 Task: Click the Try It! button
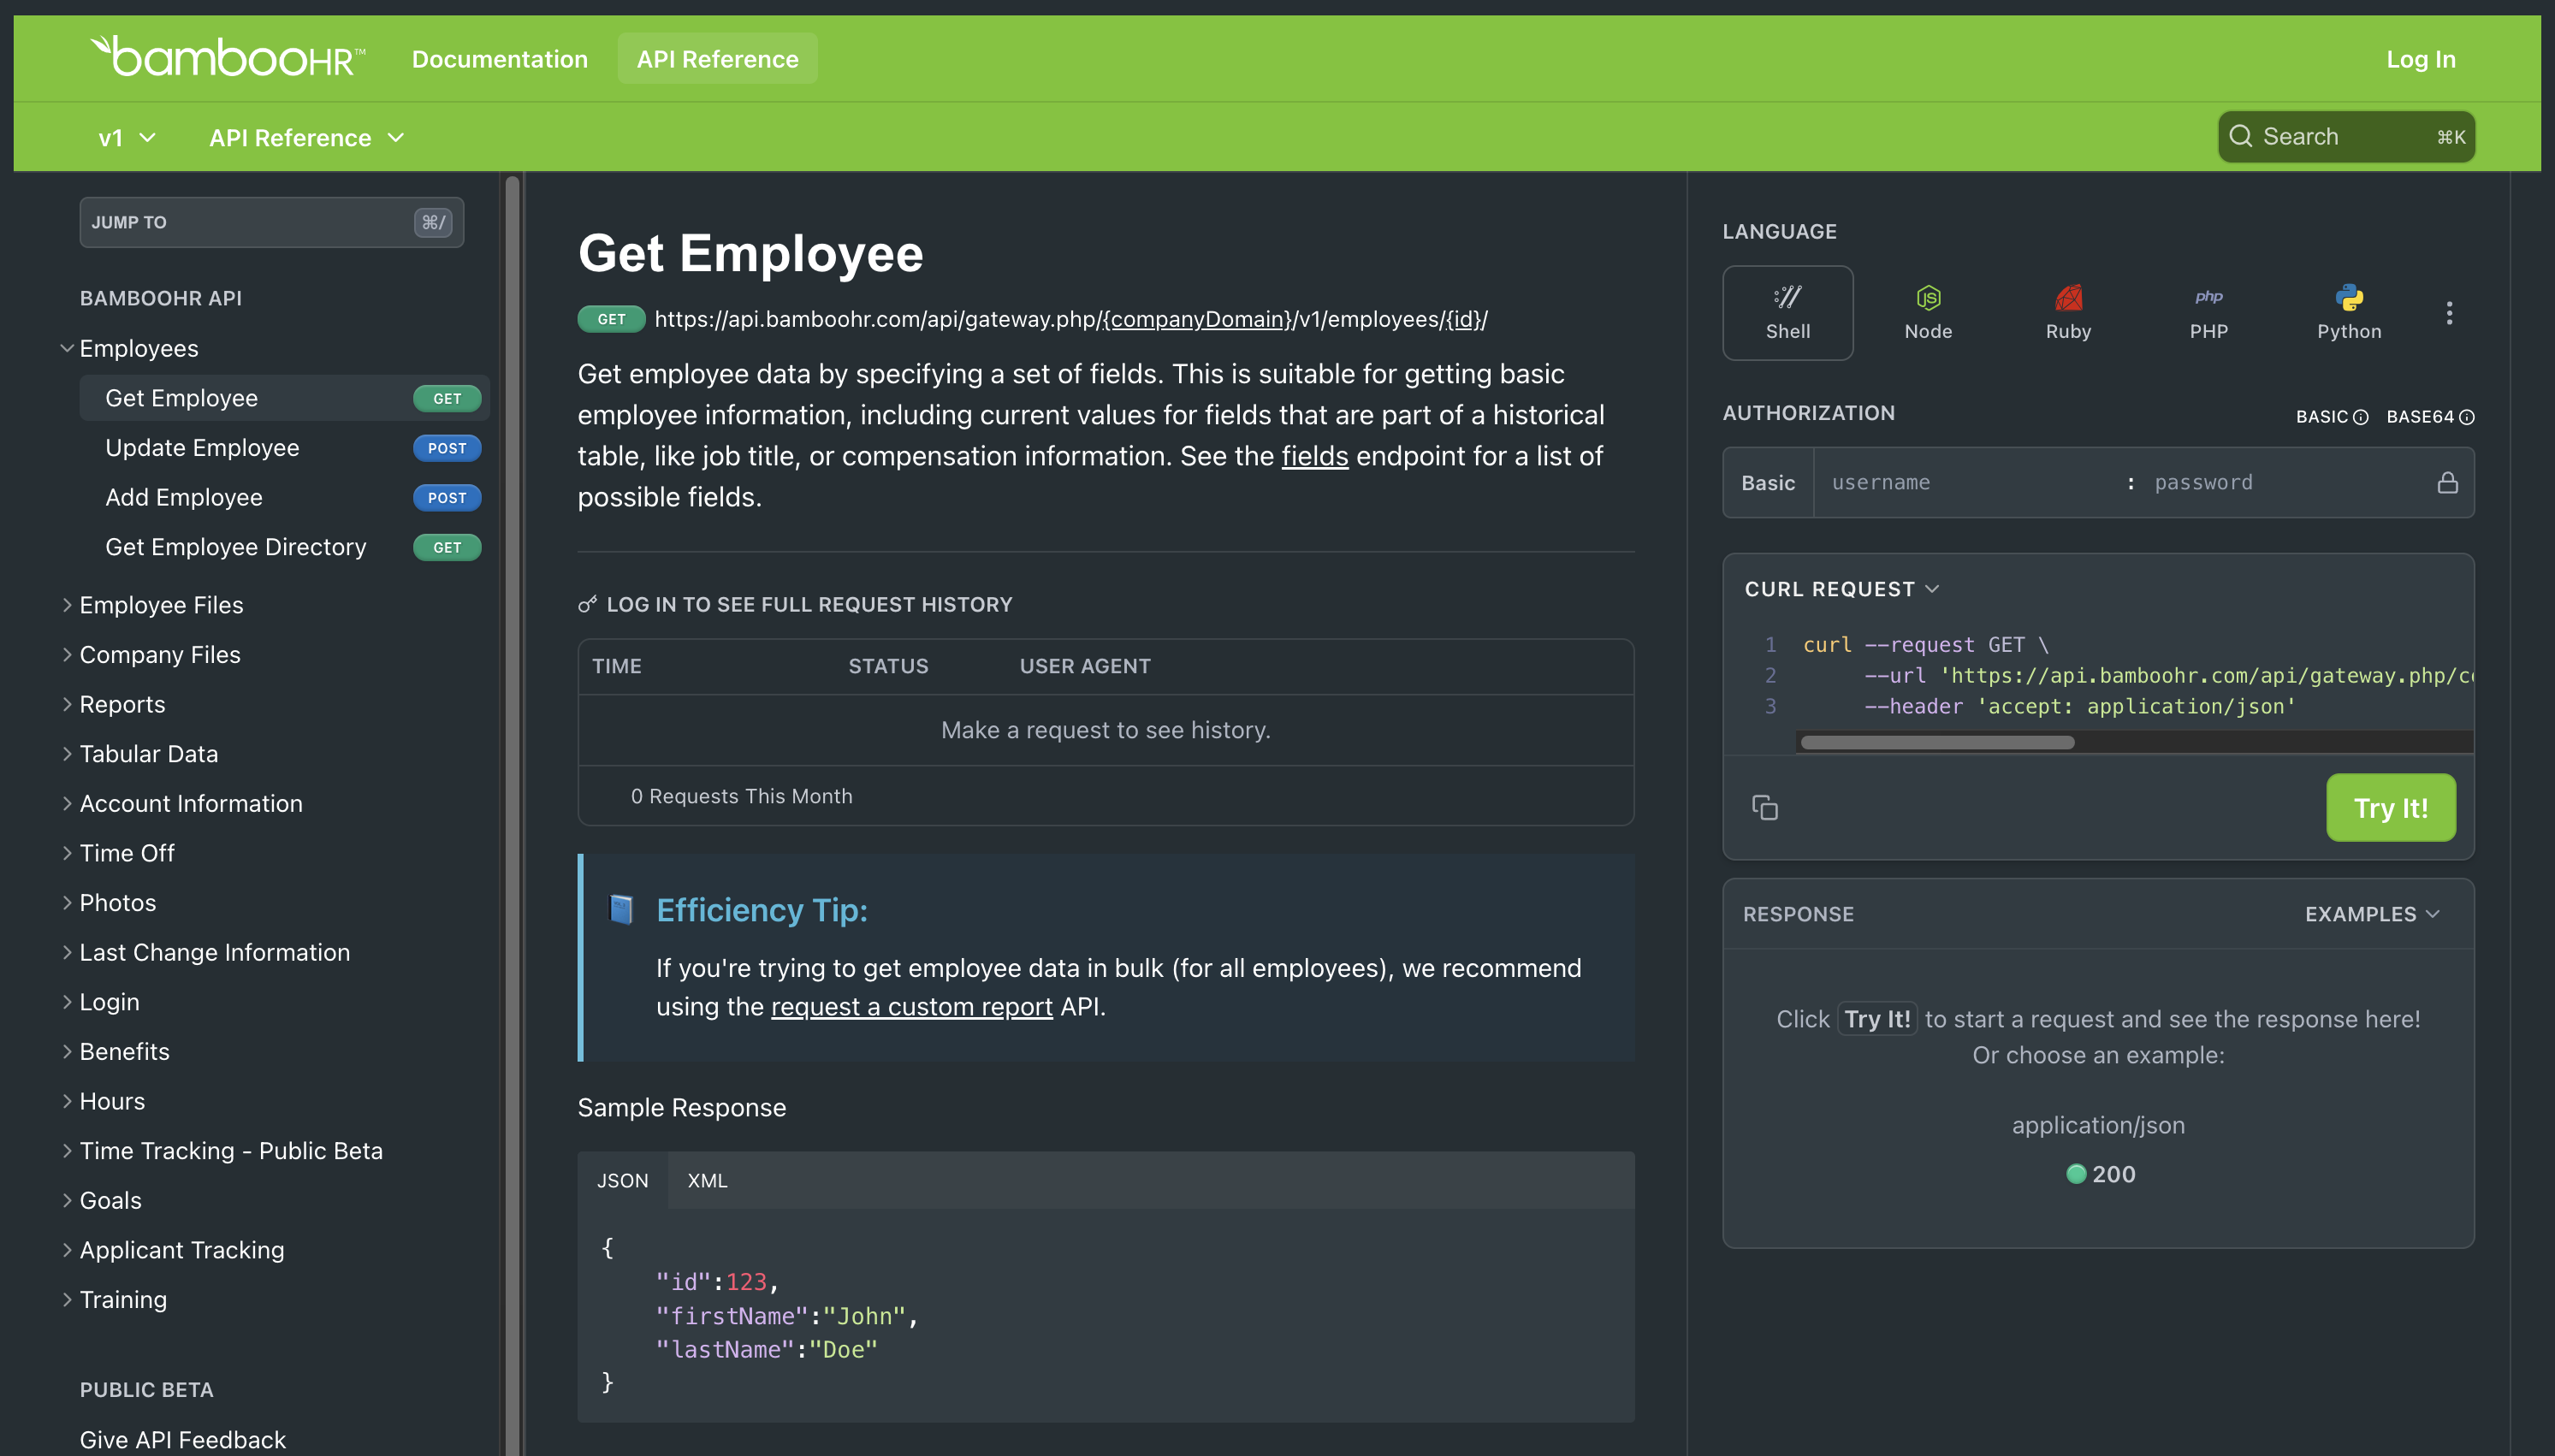(x=2388, y=807)
